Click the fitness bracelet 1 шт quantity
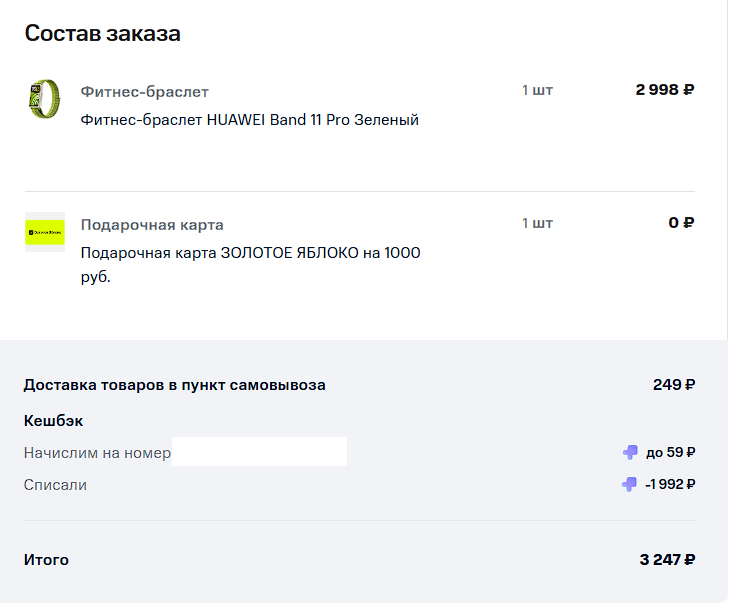Viewport: 736px width, 612px height. 537,90
